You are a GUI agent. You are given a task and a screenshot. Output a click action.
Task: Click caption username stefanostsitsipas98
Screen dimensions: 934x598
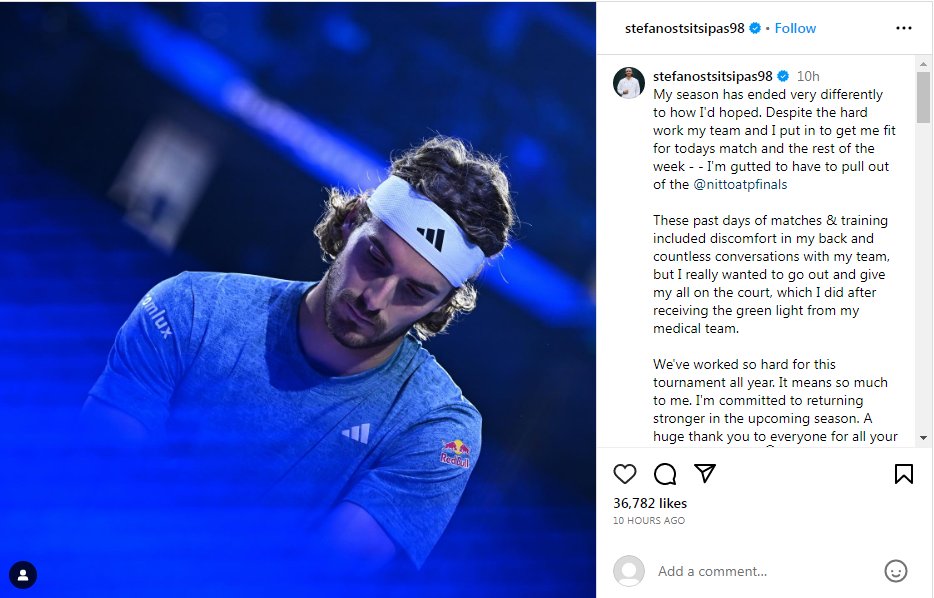(712, 76)
